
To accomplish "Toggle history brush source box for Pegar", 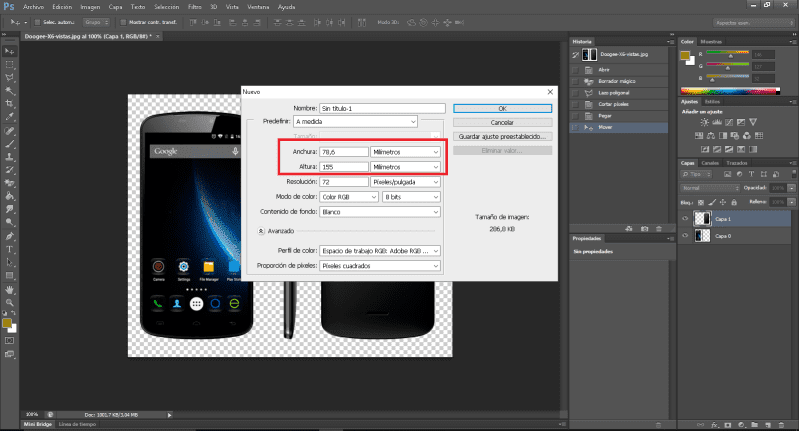I will [x=575, y=116].
